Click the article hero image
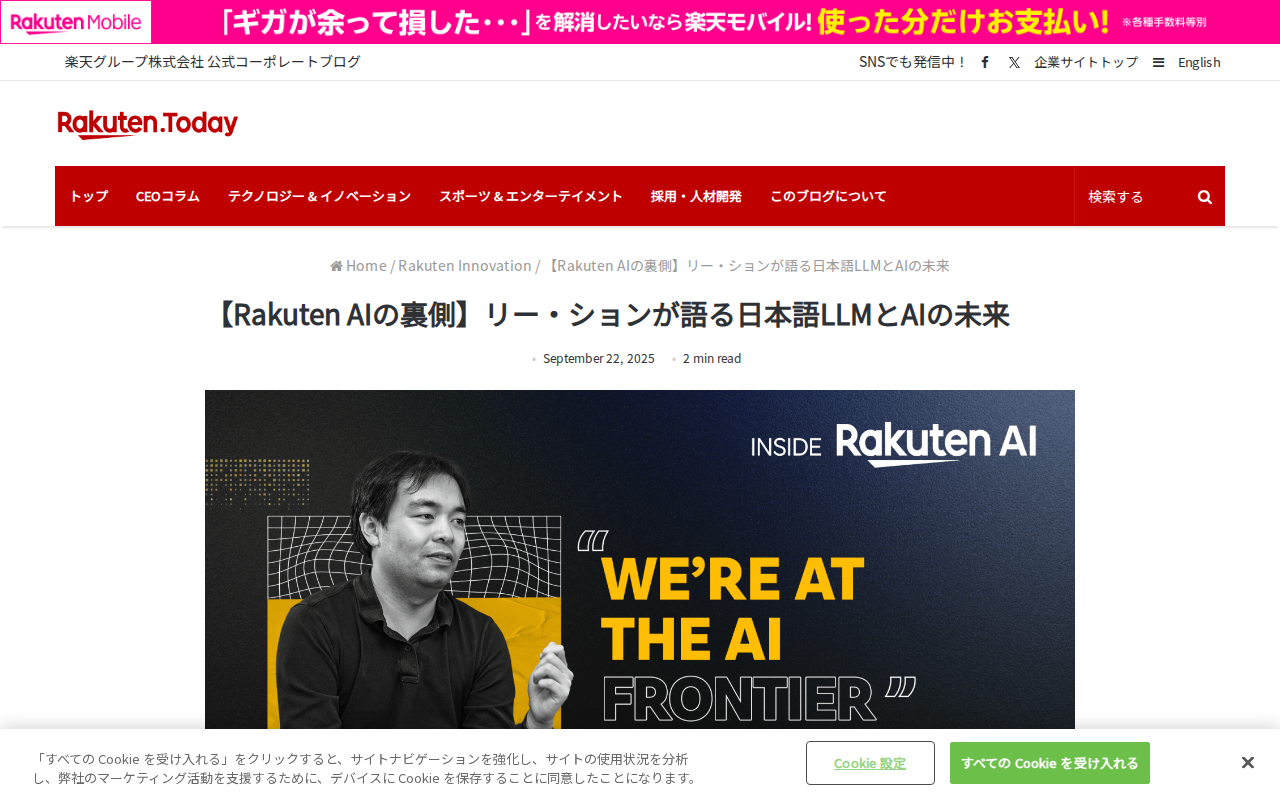 coord(640,560)
